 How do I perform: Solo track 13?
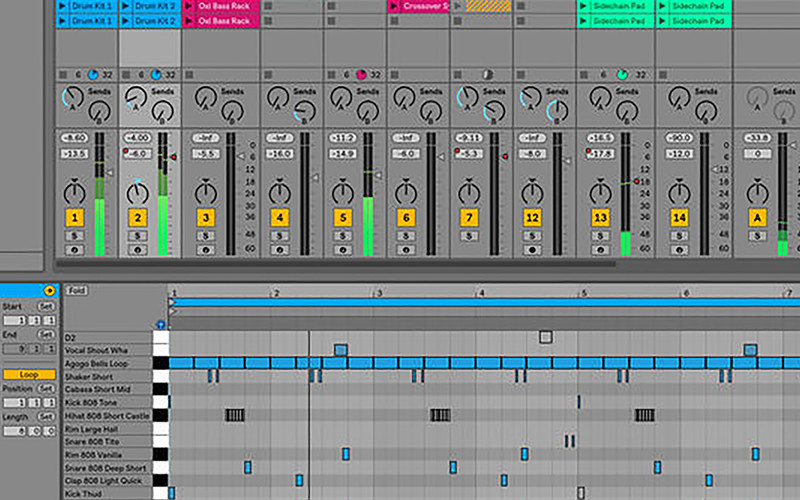pos(600,236)
